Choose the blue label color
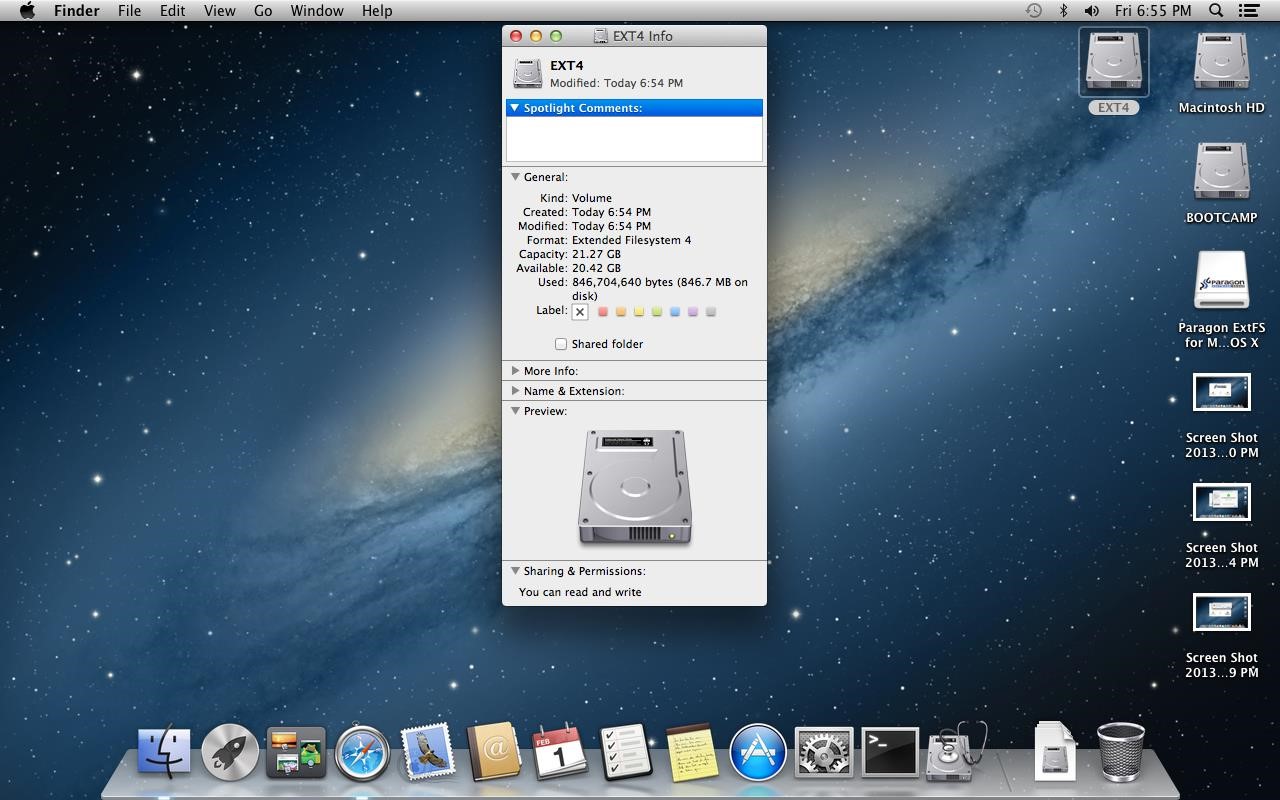Viewport: 1280px width, 800px height. (675, 312)
